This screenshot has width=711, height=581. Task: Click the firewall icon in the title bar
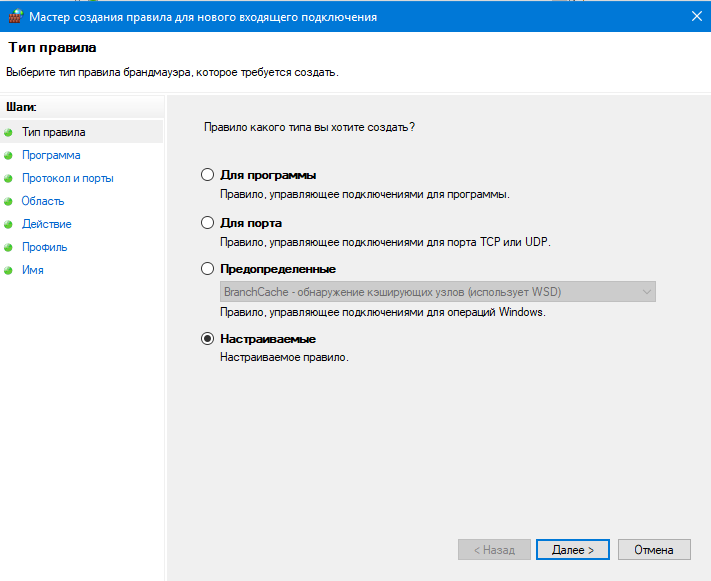tap(13, 15)
